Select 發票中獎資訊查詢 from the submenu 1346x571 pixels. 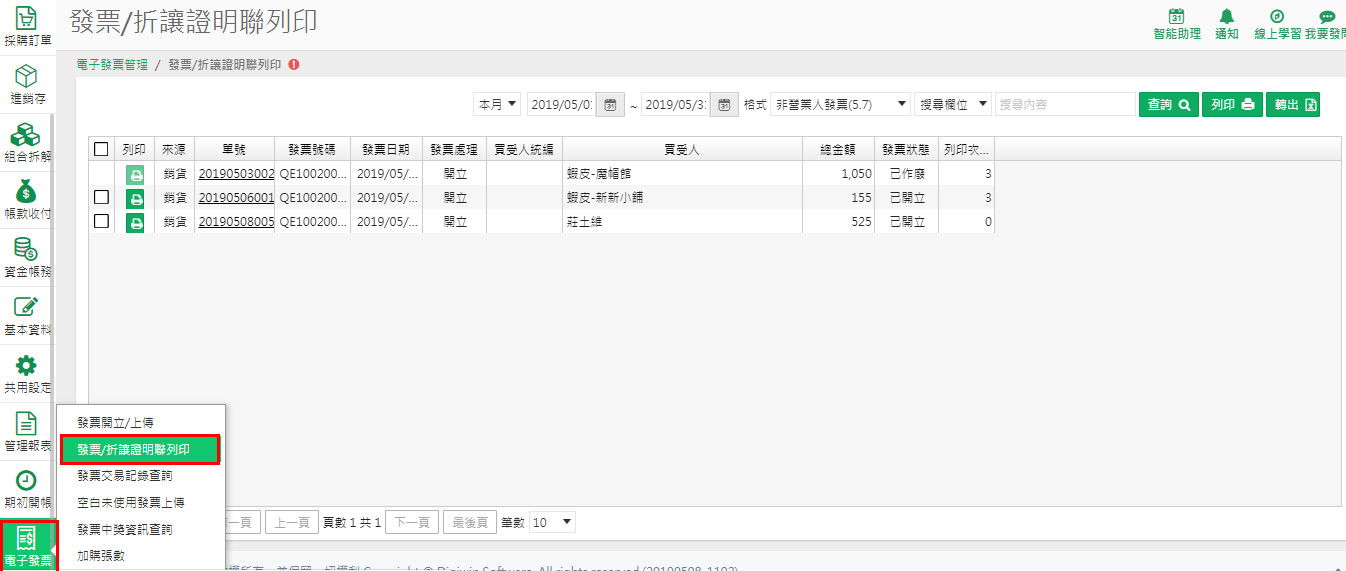click(140, 529)
